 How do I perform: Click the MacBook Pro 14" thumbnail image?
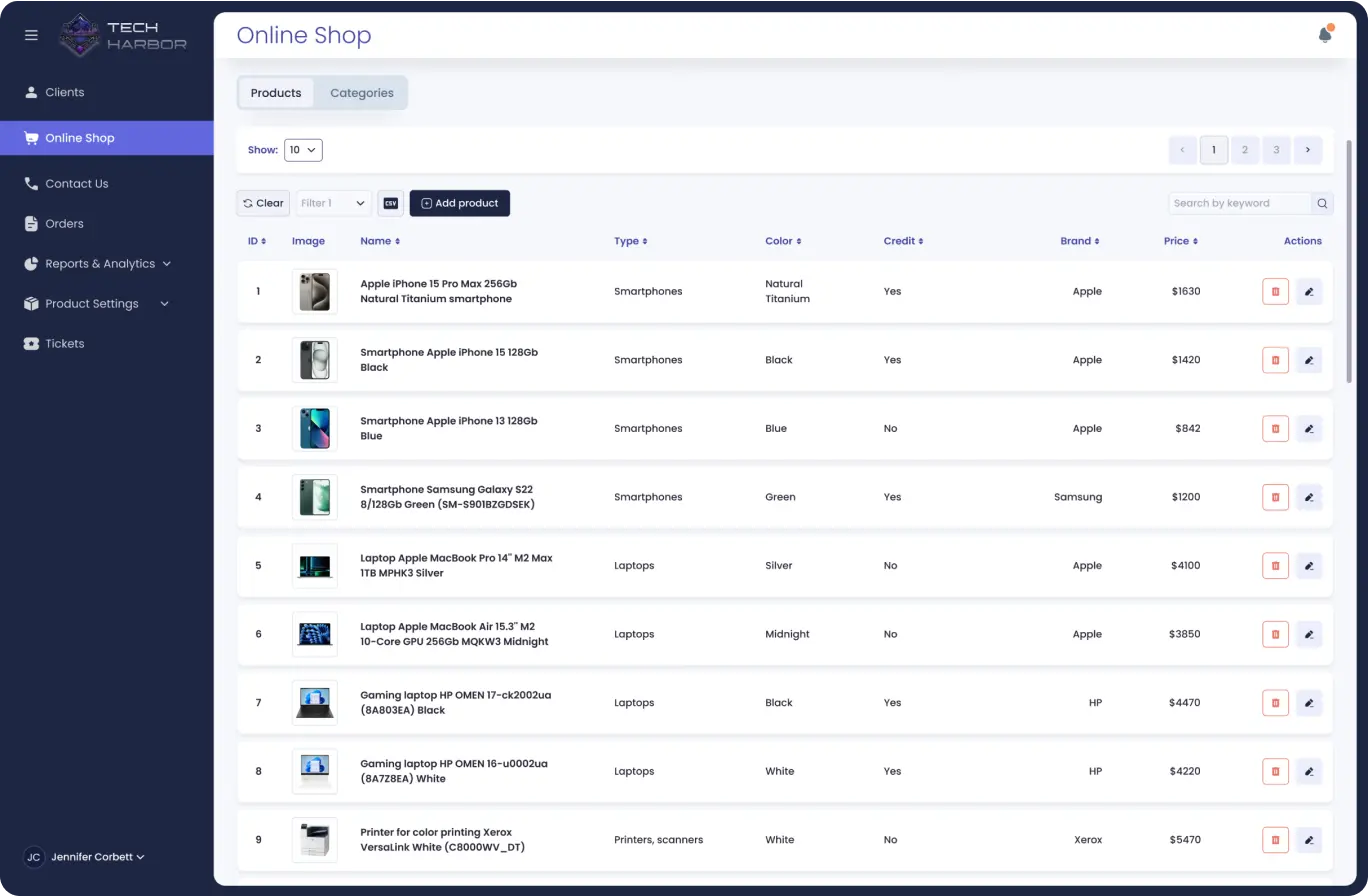coord(314,566)
